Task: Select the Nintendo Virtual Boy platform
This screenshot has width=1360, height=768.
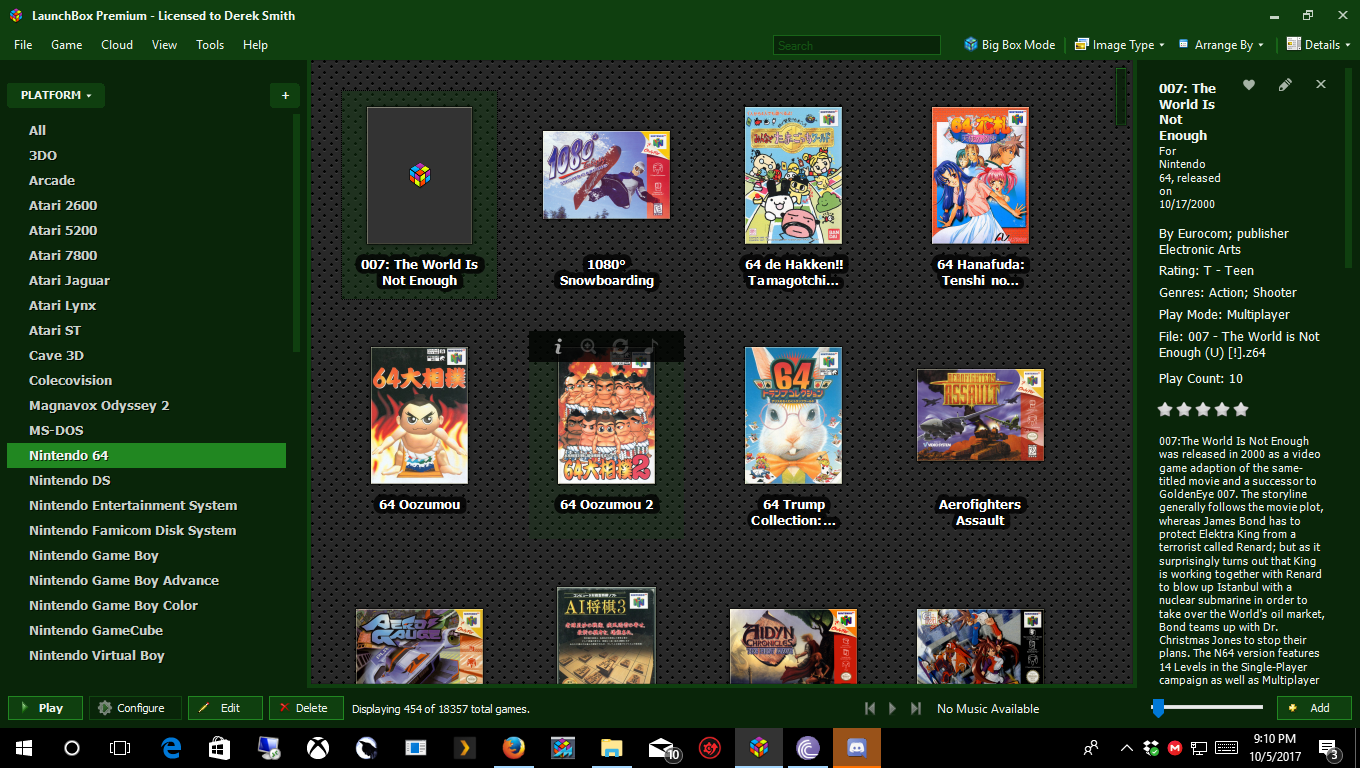Action: point(97,655)
